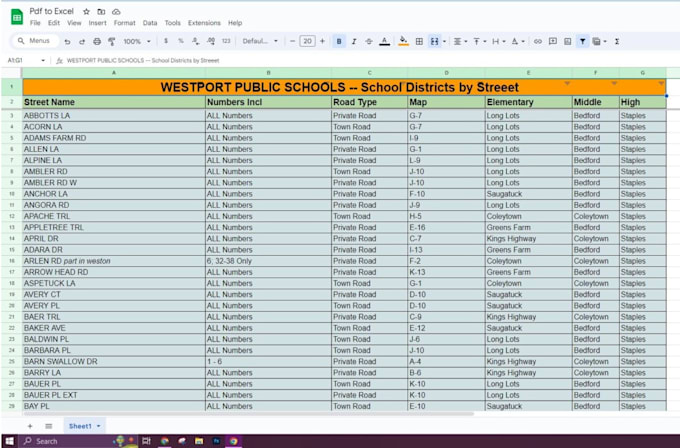The image size is (680, 448).
Task: Show the all sheets list
Action: (x=49, y=426)
